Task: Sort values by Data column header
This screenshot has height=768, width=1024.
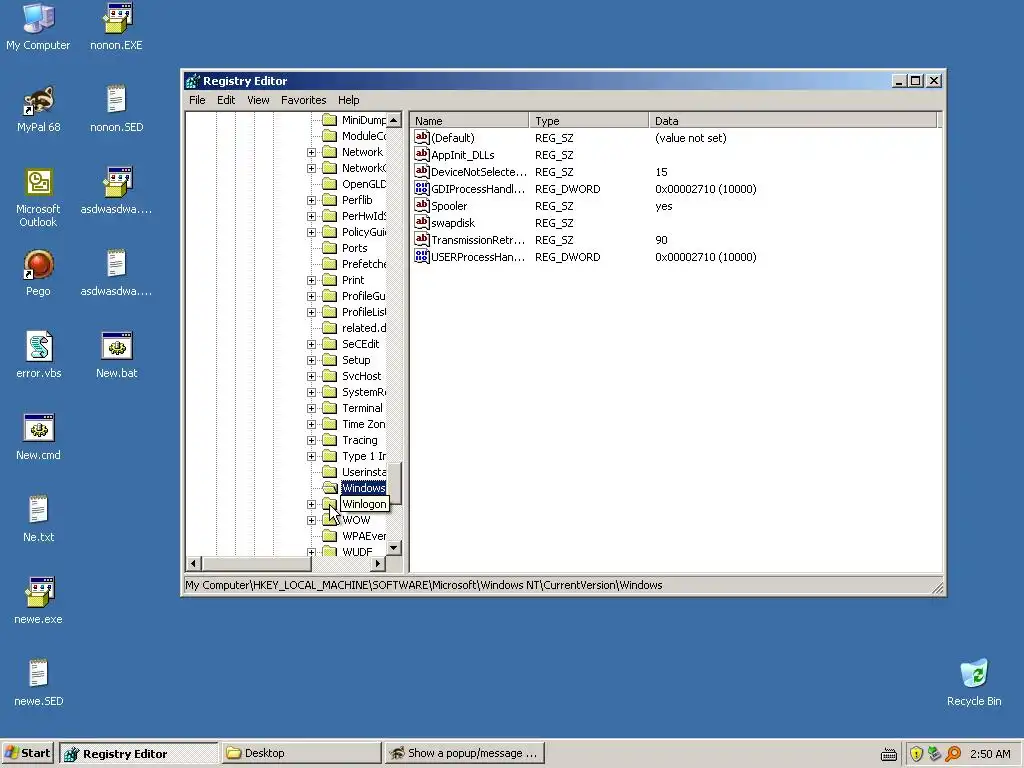Action: tap(793, 121)
